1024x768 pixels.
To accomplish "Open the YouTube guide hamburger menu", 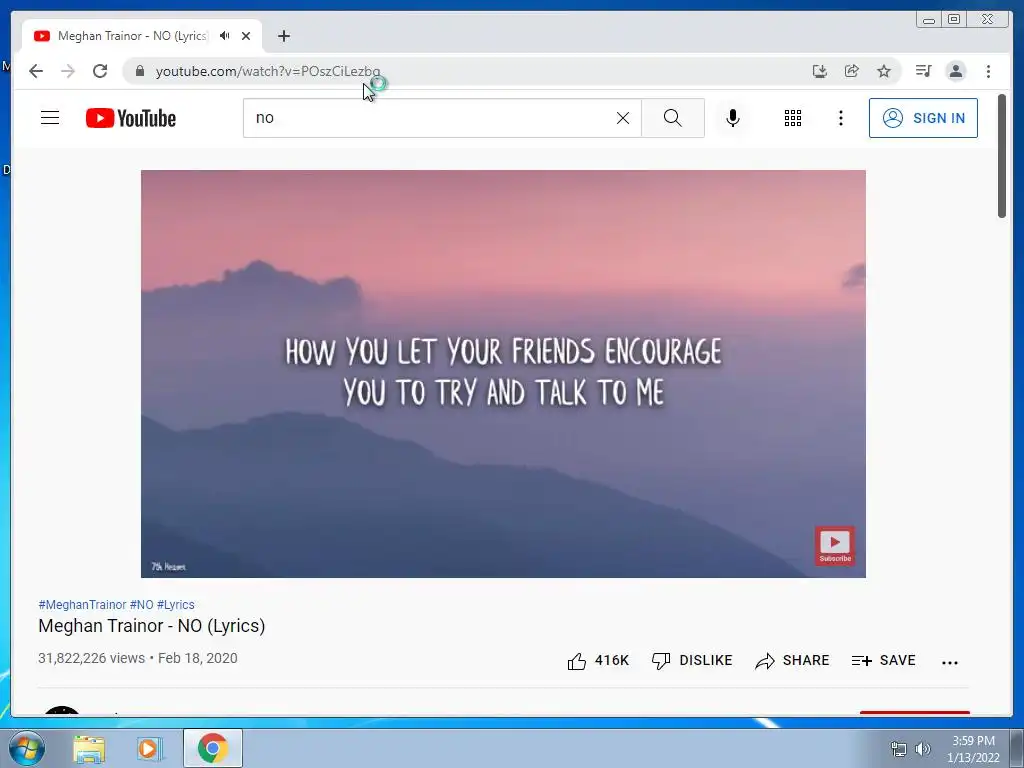I will pyautogui.click(x=50, y=118).
